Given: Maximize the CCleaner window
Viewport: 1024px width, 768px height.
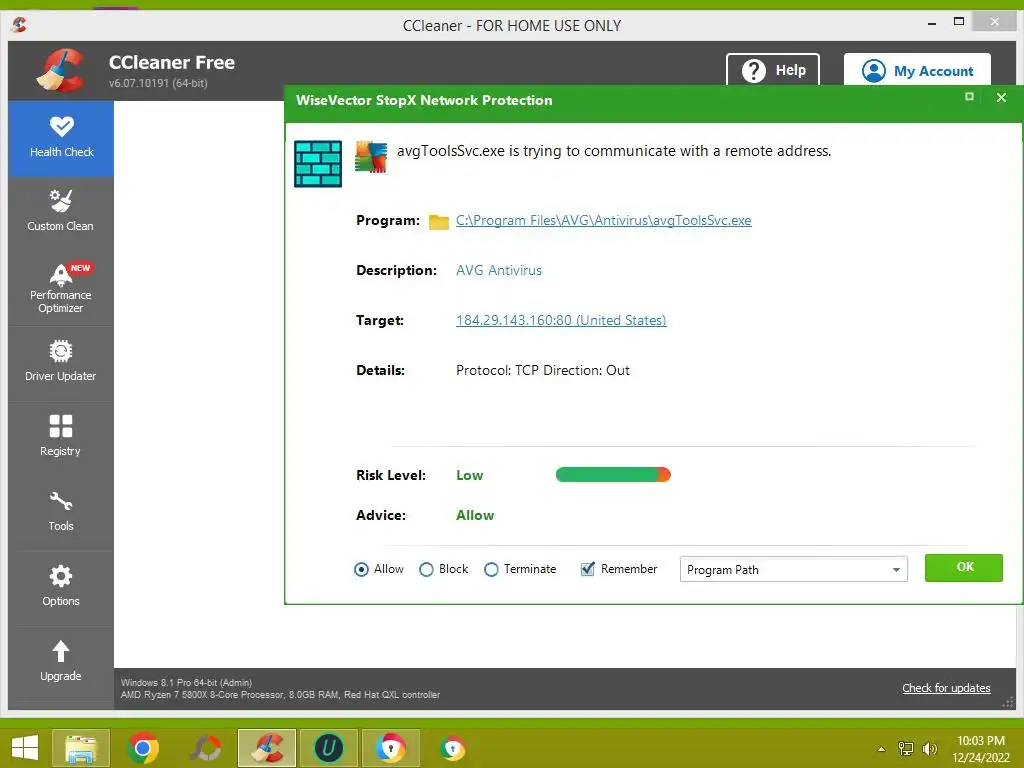Looking at the screenshot, I should [959, 22].
